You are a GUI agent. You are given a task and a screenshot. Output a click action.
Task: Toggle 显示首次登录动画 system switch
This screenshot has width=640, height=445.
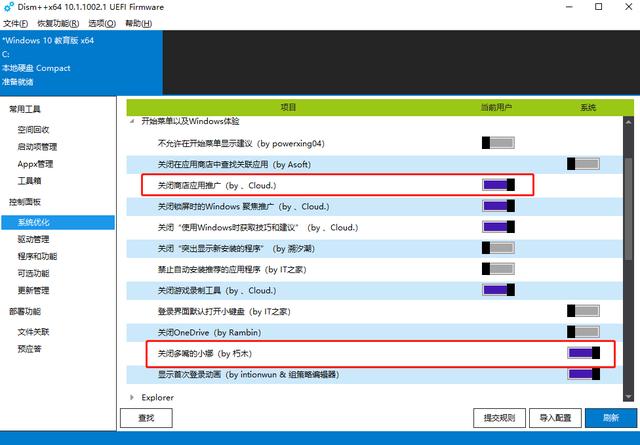[583, 374]
